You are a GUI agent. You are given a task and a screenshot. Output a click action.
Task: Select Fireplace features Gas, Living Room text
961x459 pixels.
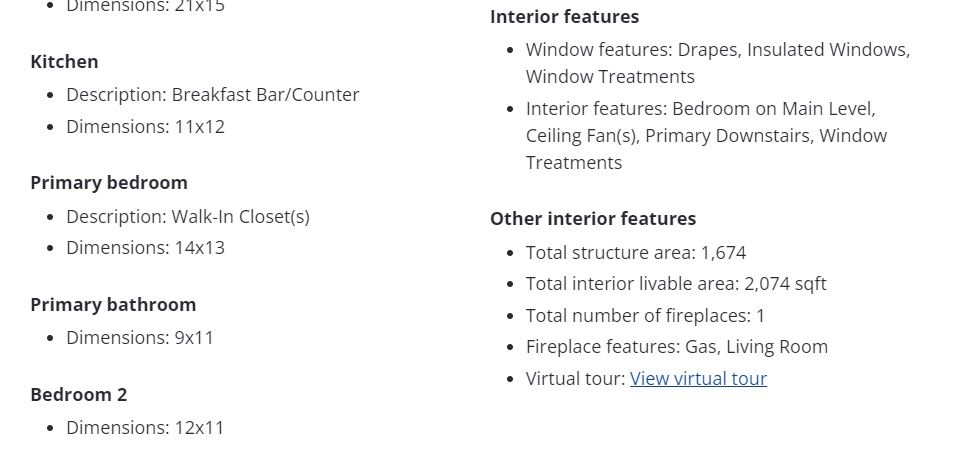pyautogui.click(x=676, y=348)
